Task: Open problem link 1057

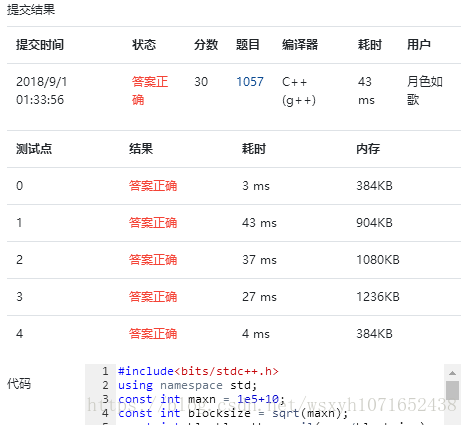Action: point(250,82)
